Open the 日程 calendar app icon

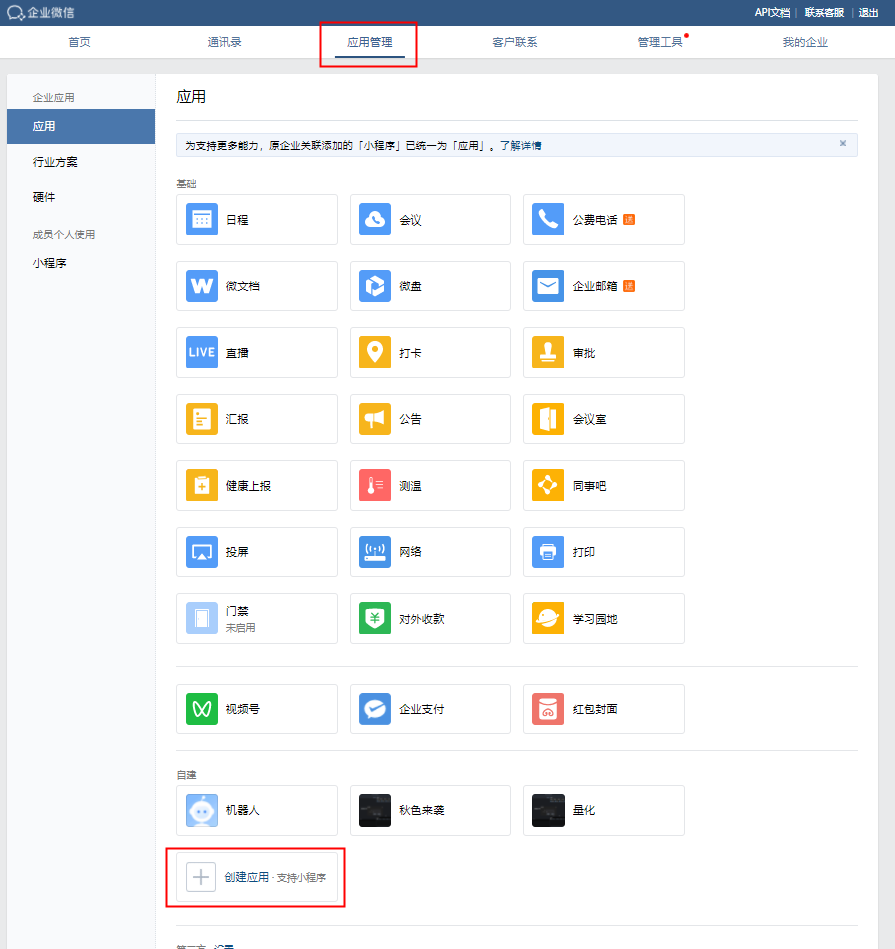[202, 219]
